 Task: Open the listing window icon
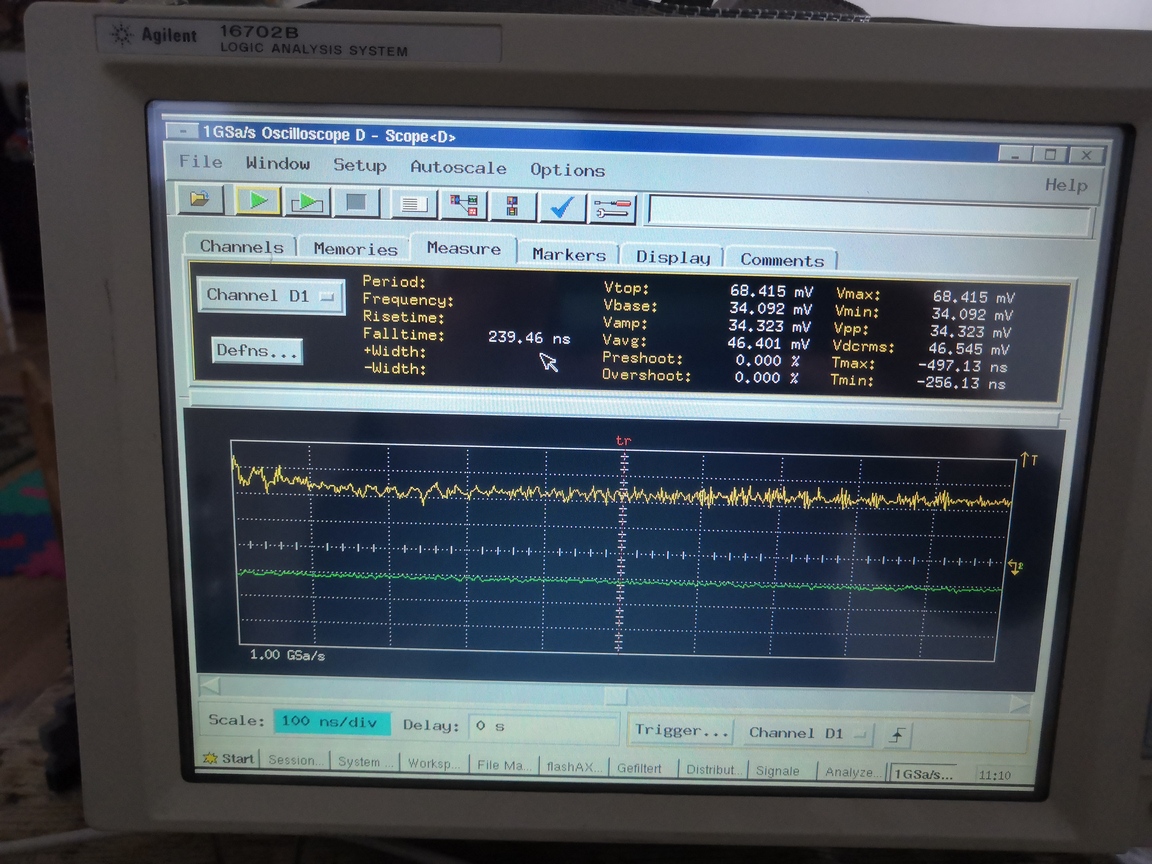coord(414,204)
